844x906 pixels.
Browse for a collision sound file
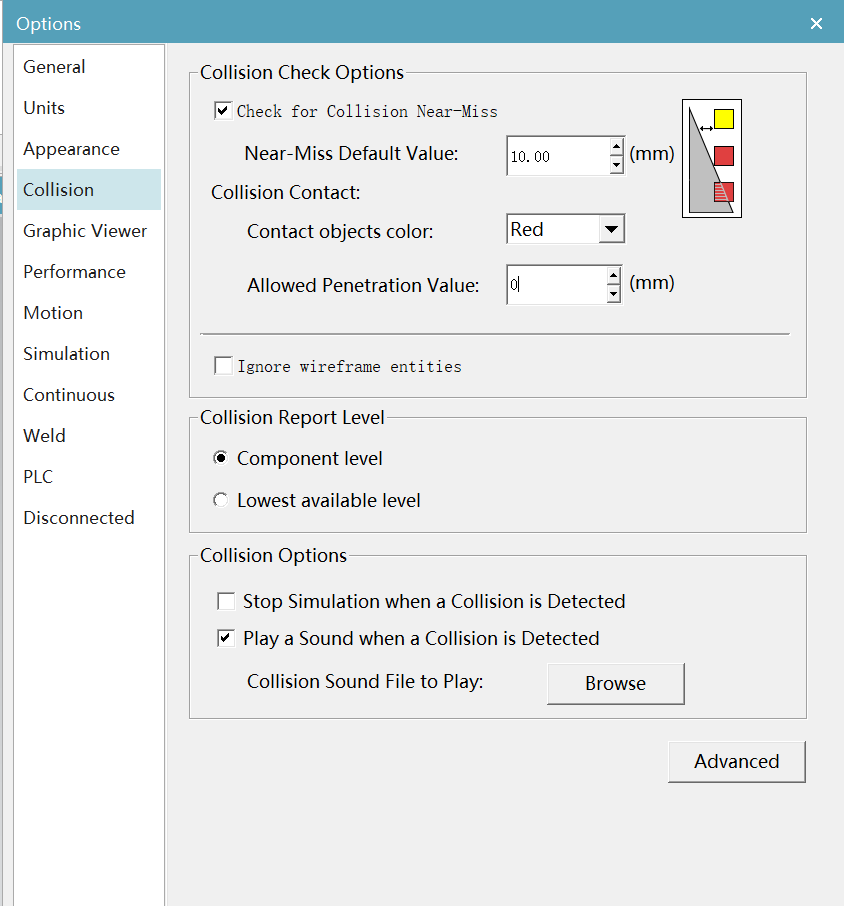click(x=616, y=684)
